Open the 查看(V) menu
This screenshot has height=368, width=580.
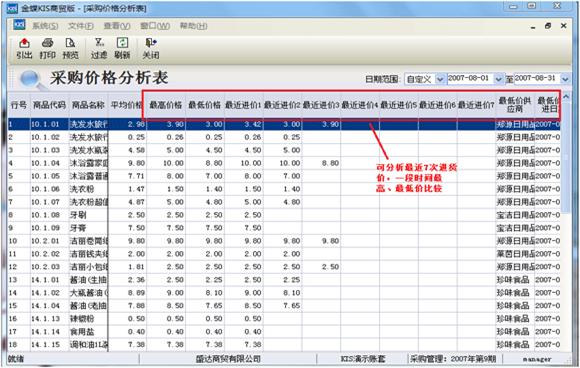(x=117, y=26)
